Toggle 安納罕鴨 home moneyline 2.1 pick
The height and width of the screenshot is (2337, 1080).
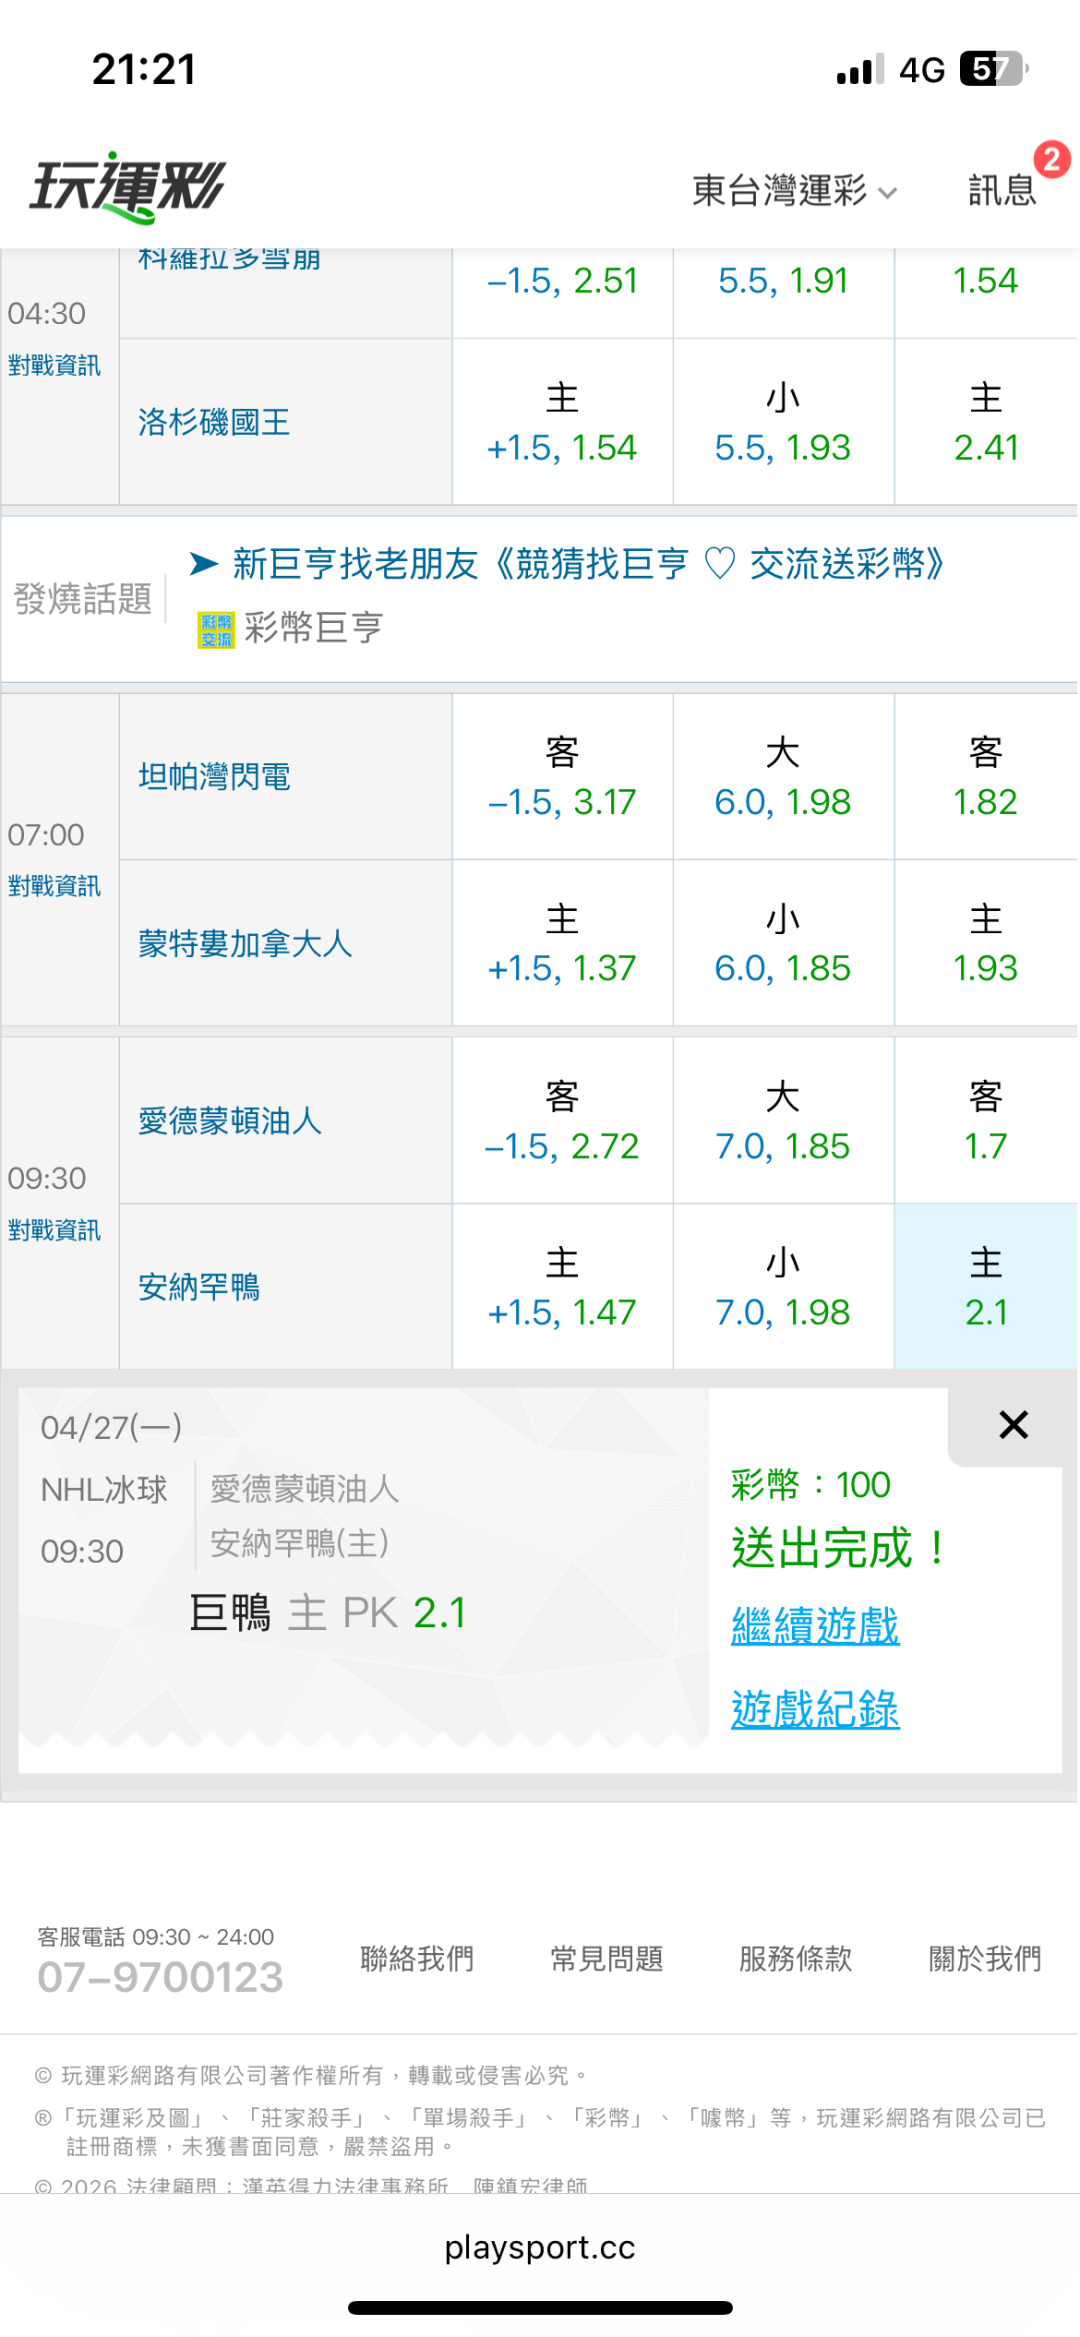click(985, 1287)
